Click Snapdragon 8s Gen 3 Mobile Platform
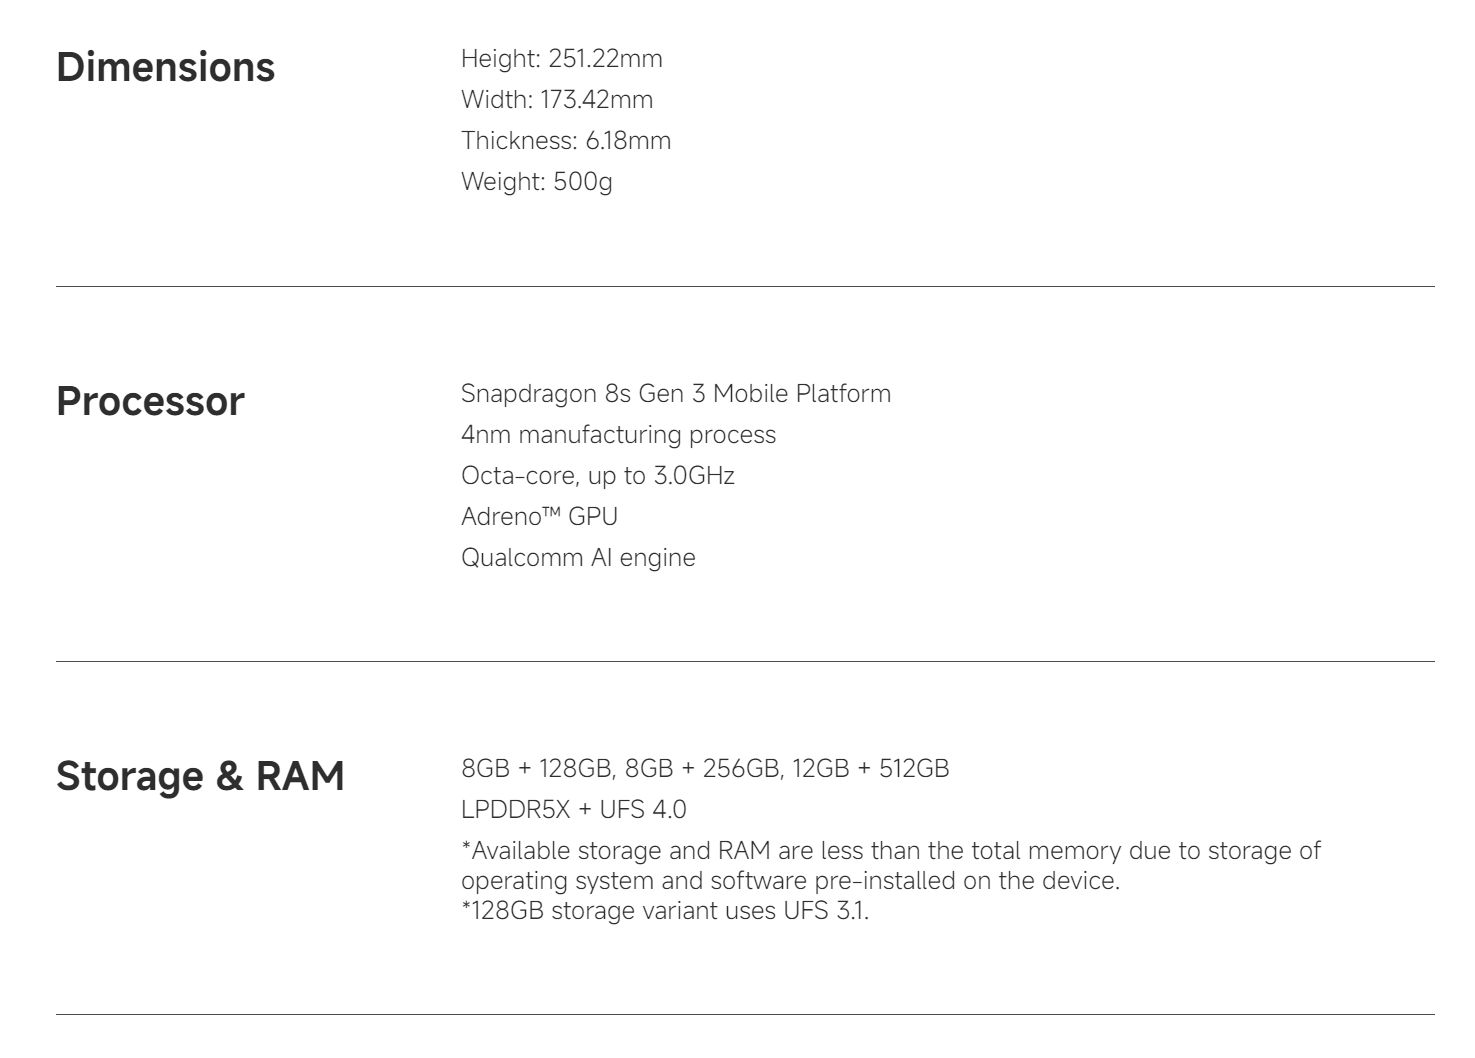This screenshot has height=1058, width=1475. (676, 394)
